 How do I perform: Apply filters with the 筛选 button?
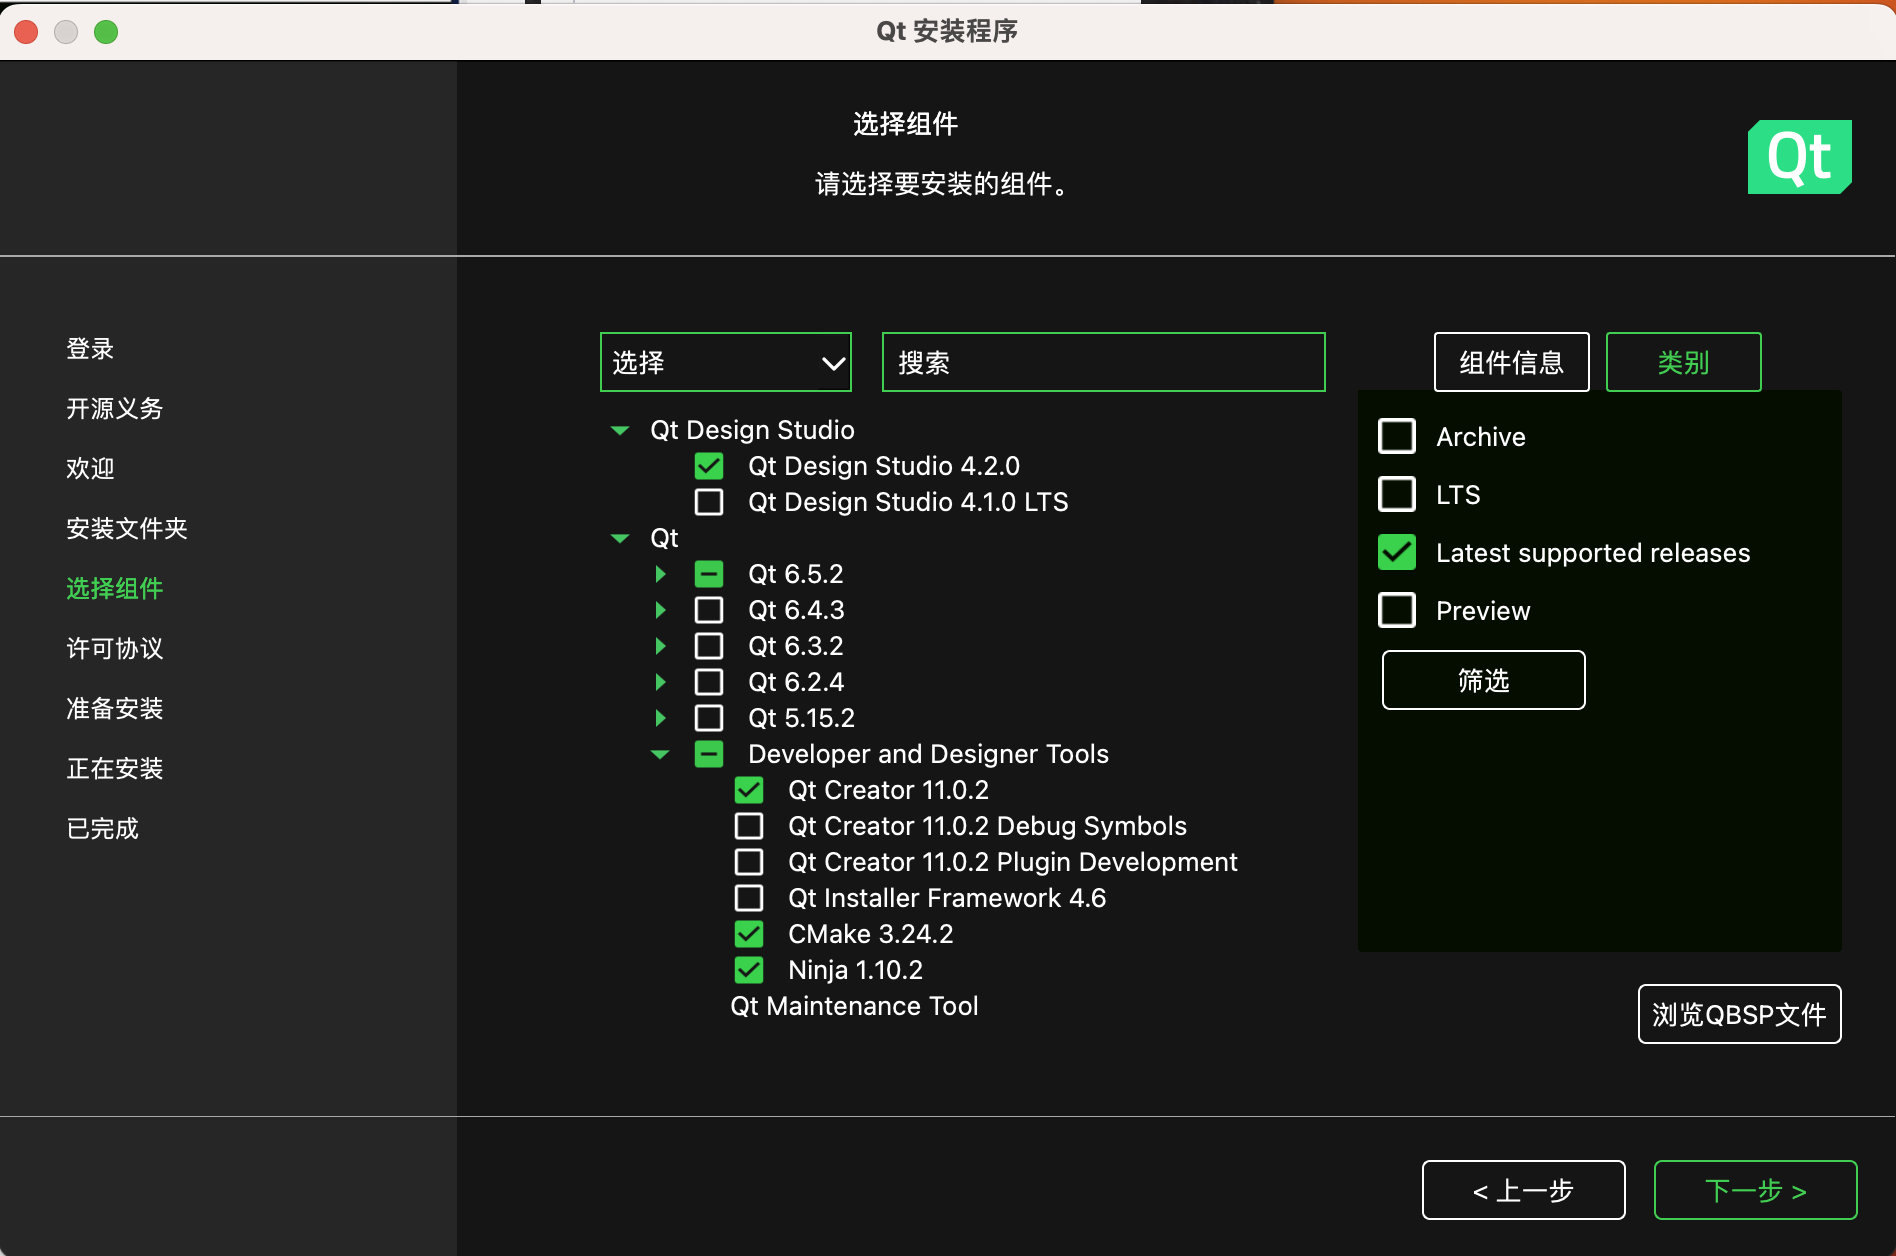1483,680
